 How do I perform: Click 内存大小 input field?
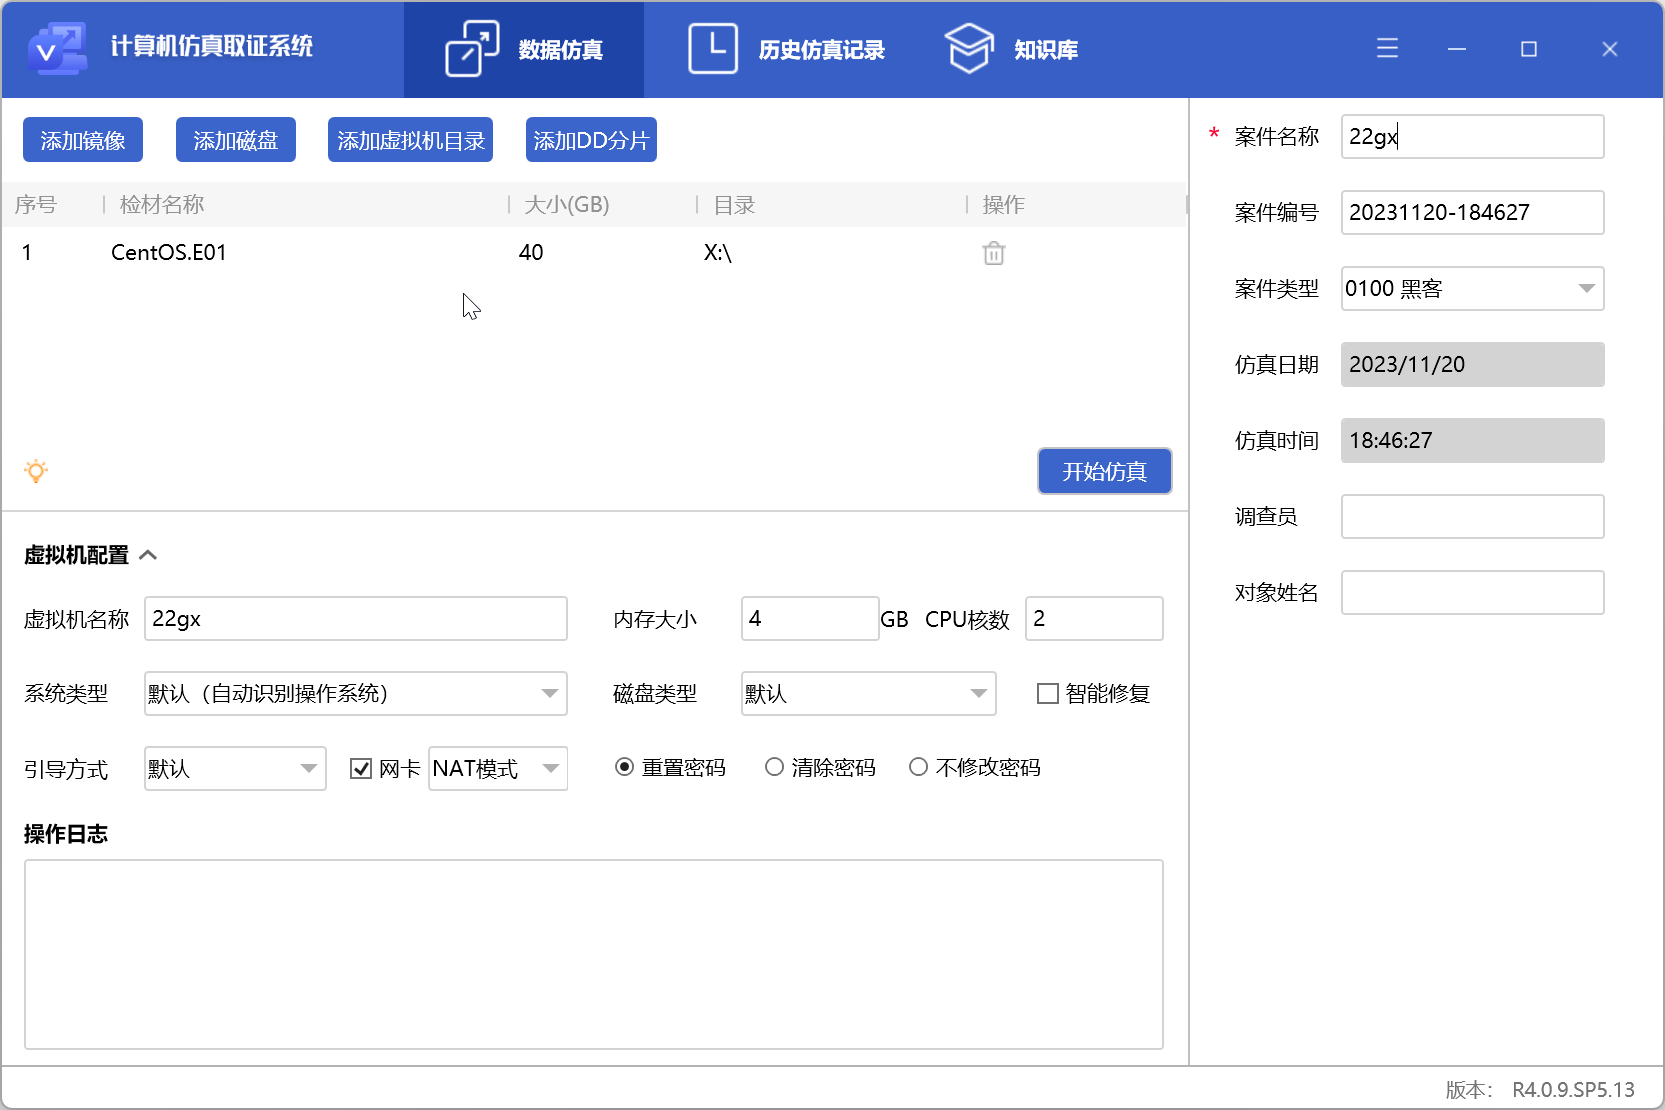[810, 618]
